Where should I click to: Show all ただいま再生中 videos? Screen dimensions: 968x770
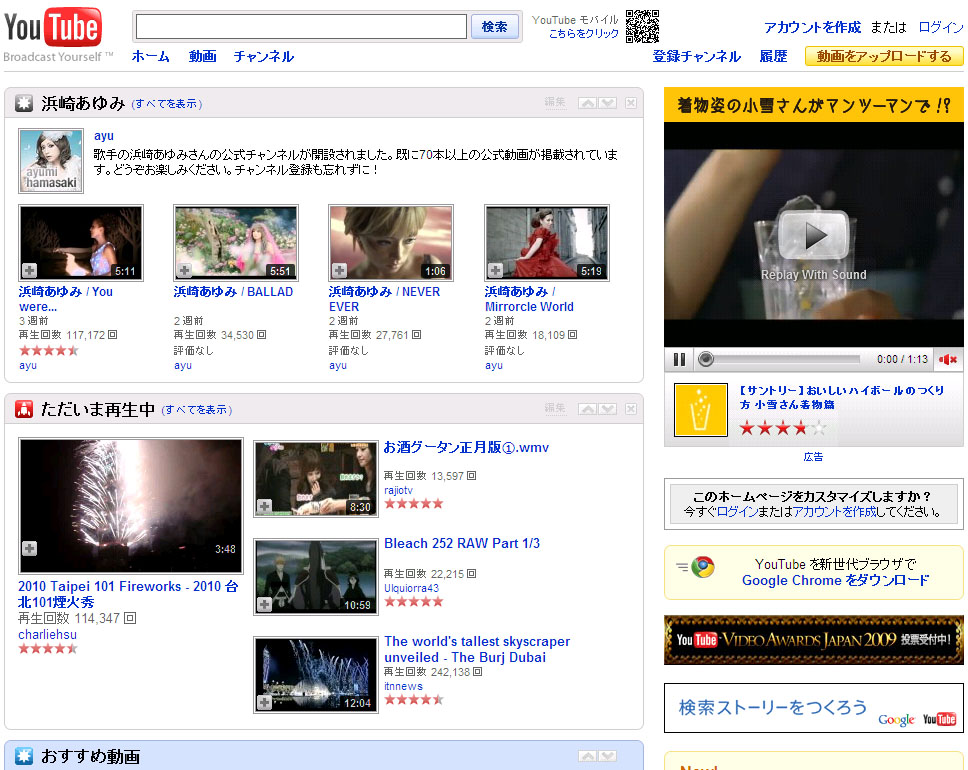point(196,410)
